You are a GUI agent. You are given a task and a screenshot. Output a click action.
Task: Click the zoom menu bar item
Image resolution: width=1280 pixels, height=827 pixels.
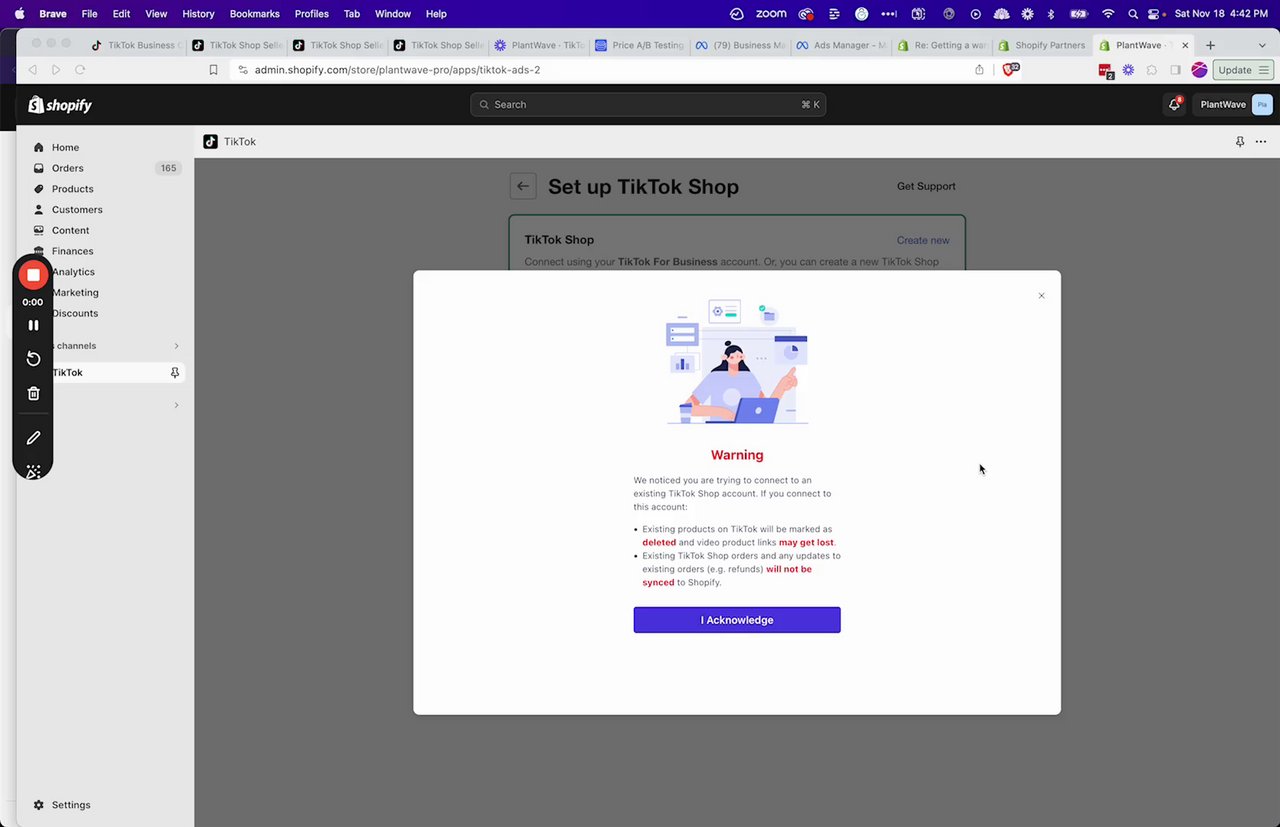tap(770, 14)
